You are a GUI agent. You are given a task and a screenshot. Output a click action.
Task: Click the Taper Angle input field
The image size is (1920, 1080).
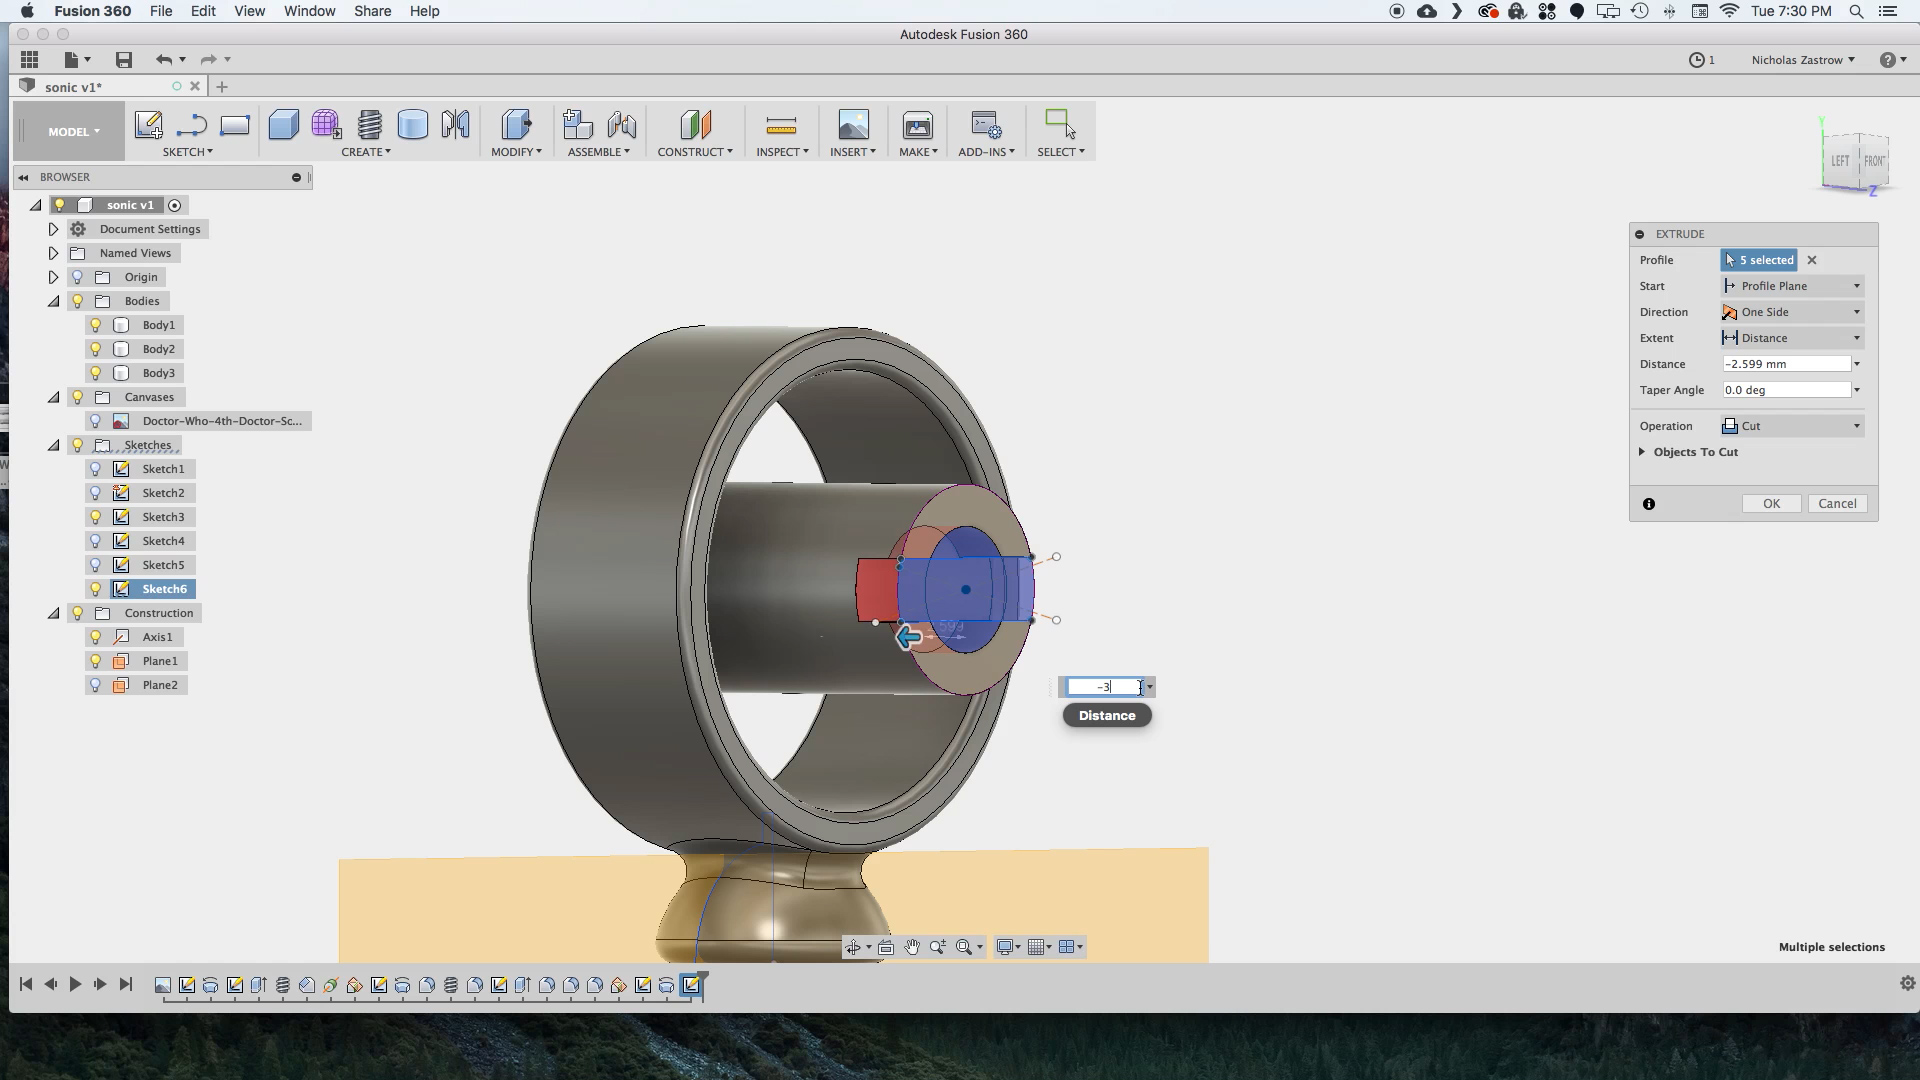click(x=1786, y=390)
